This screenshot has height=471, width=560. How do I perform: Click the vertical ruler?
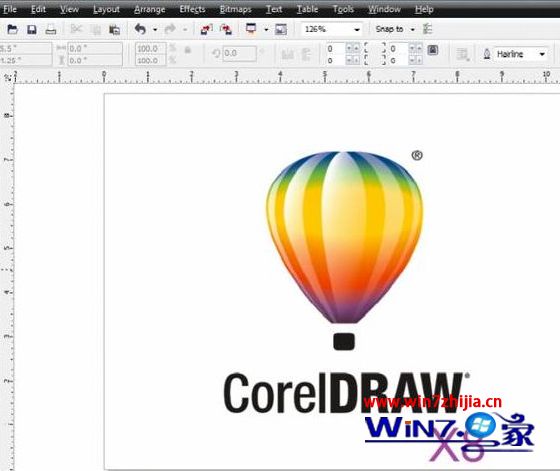7,277
